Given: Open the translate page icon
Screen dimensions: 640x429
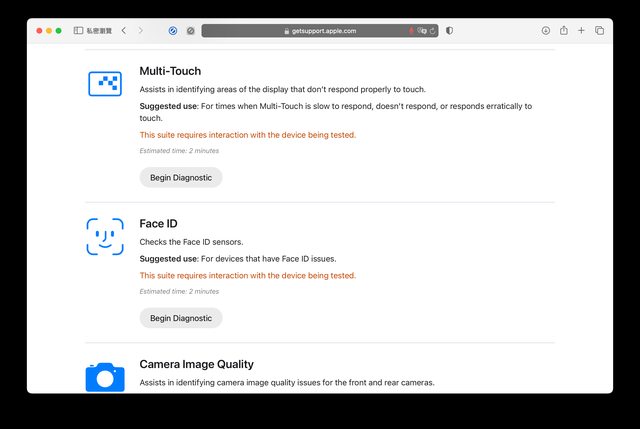Looking at the screenshot, I should pos(422,31).
